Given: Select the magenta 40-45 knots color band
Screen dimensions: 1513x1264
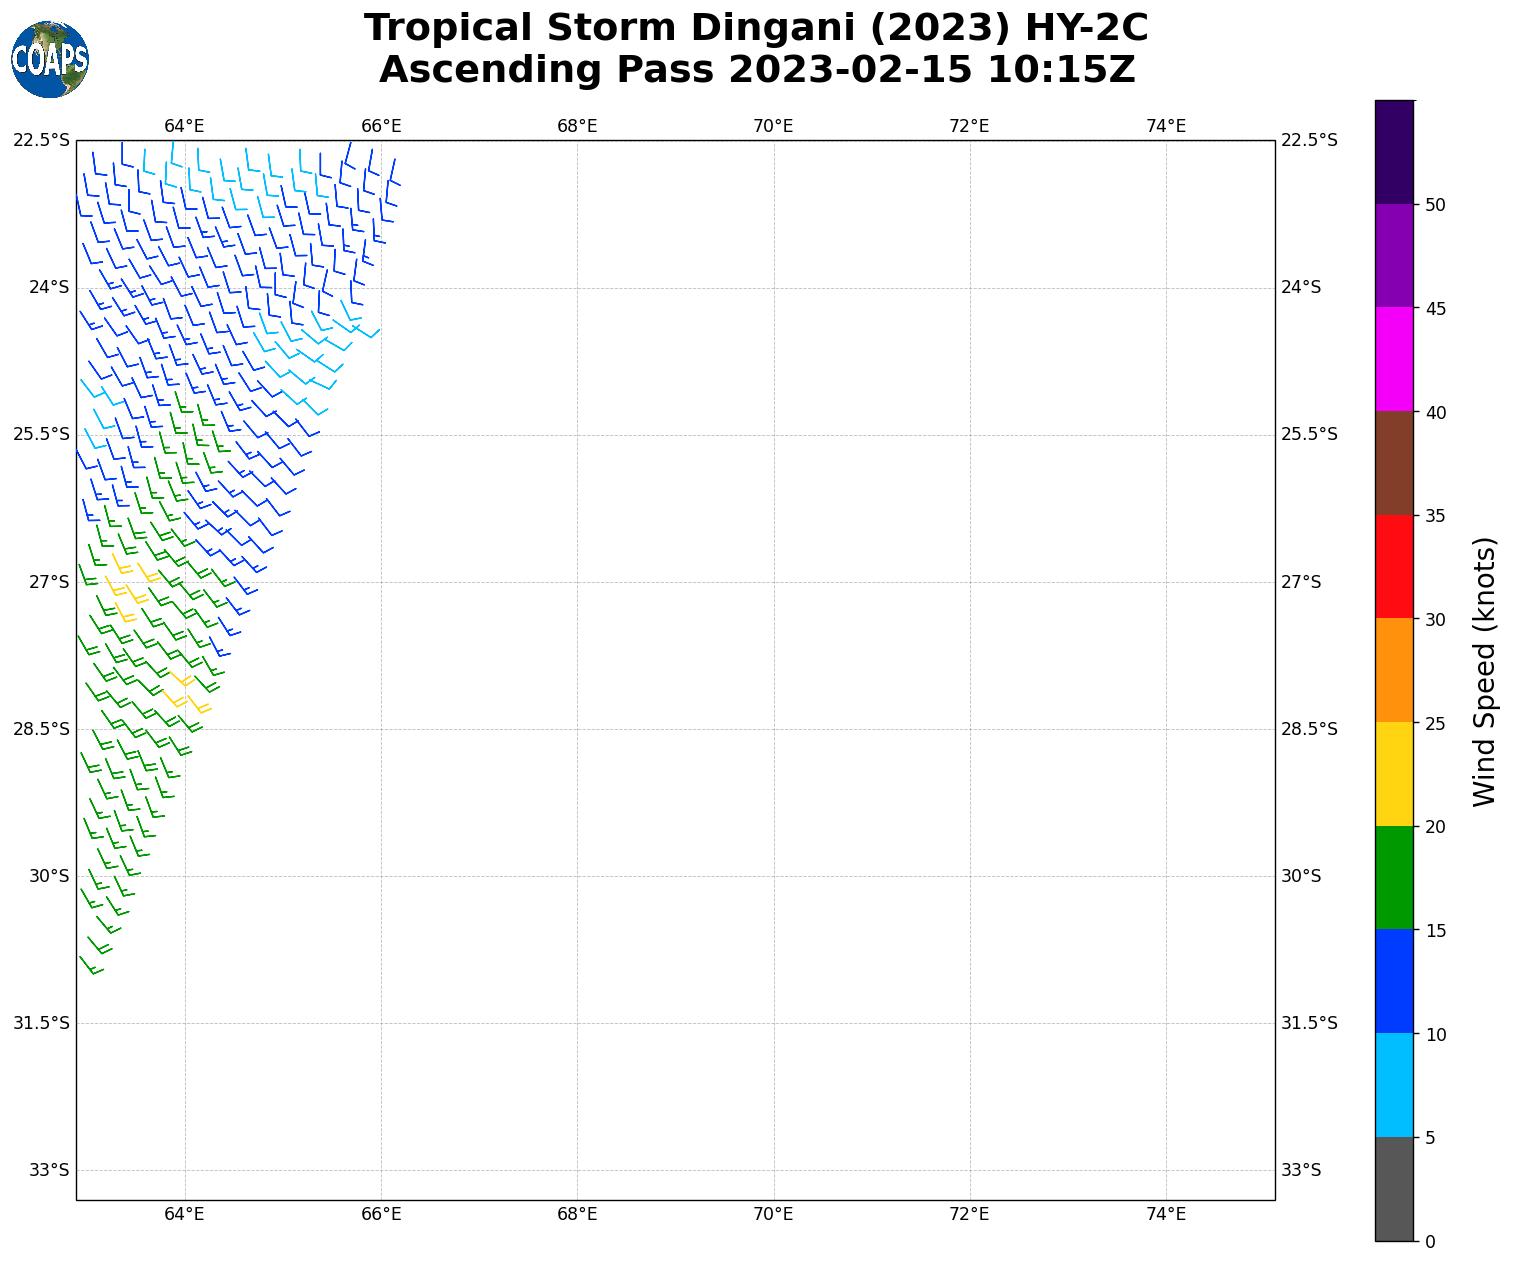Looking at the screenshot, I should [x=1394, y=359].
